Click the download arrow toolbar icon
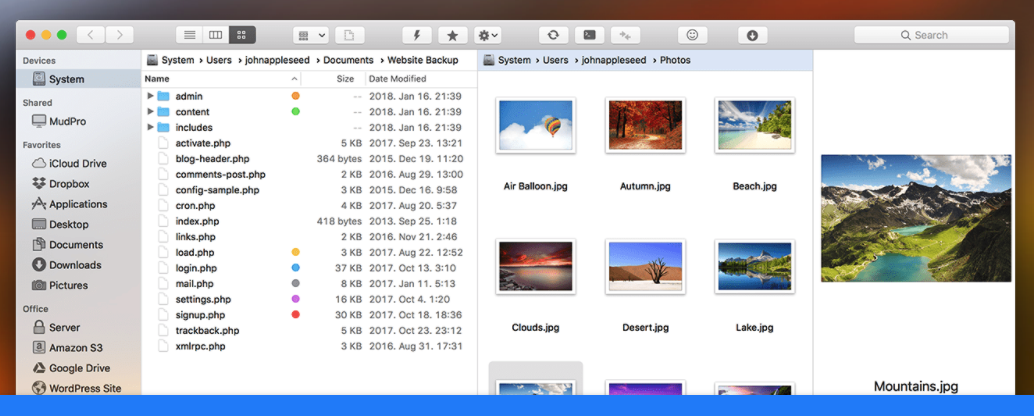The image size is (1034, 416). (752, 35)
